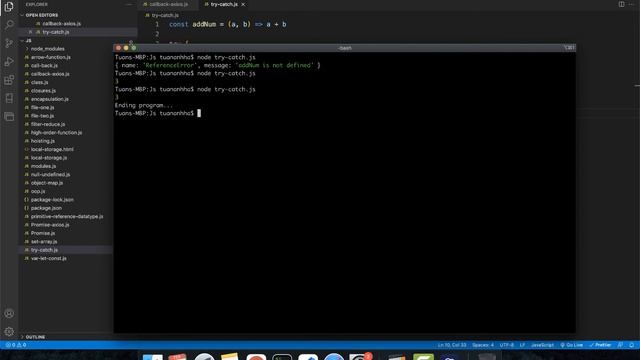
Task: Open var-let-const.js file
Action: [49, 258]
